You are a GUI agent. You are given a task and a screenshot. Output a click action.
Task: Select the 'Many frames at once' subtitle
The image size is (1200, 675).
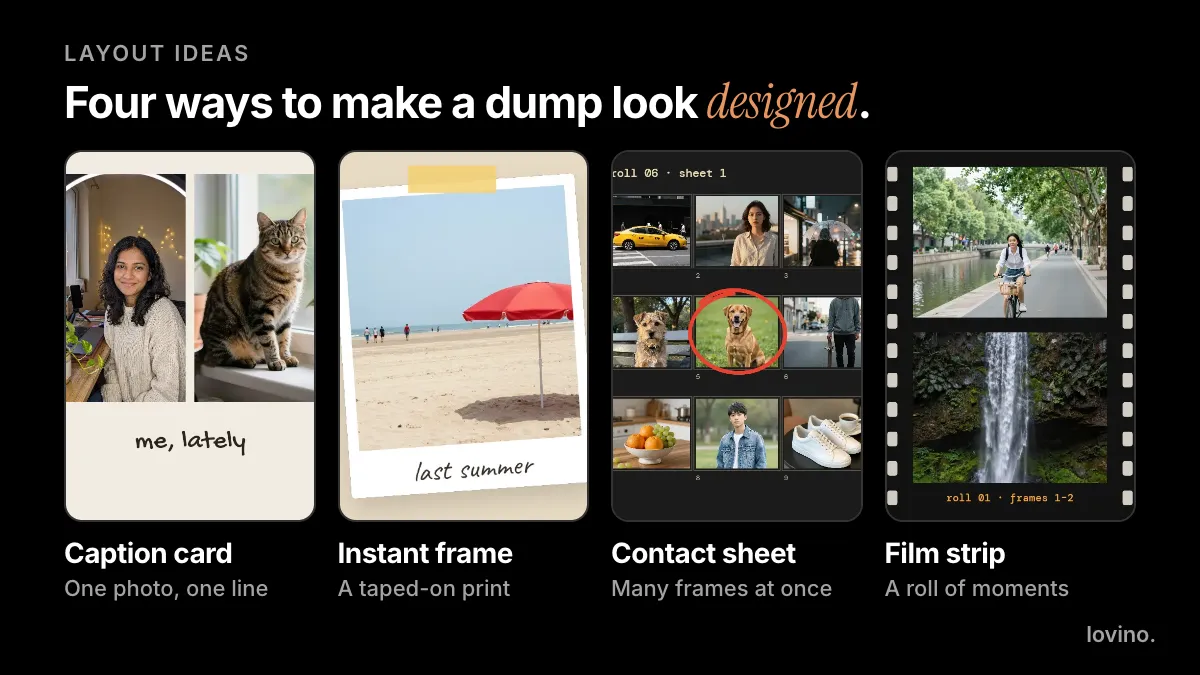pos(722,588)
